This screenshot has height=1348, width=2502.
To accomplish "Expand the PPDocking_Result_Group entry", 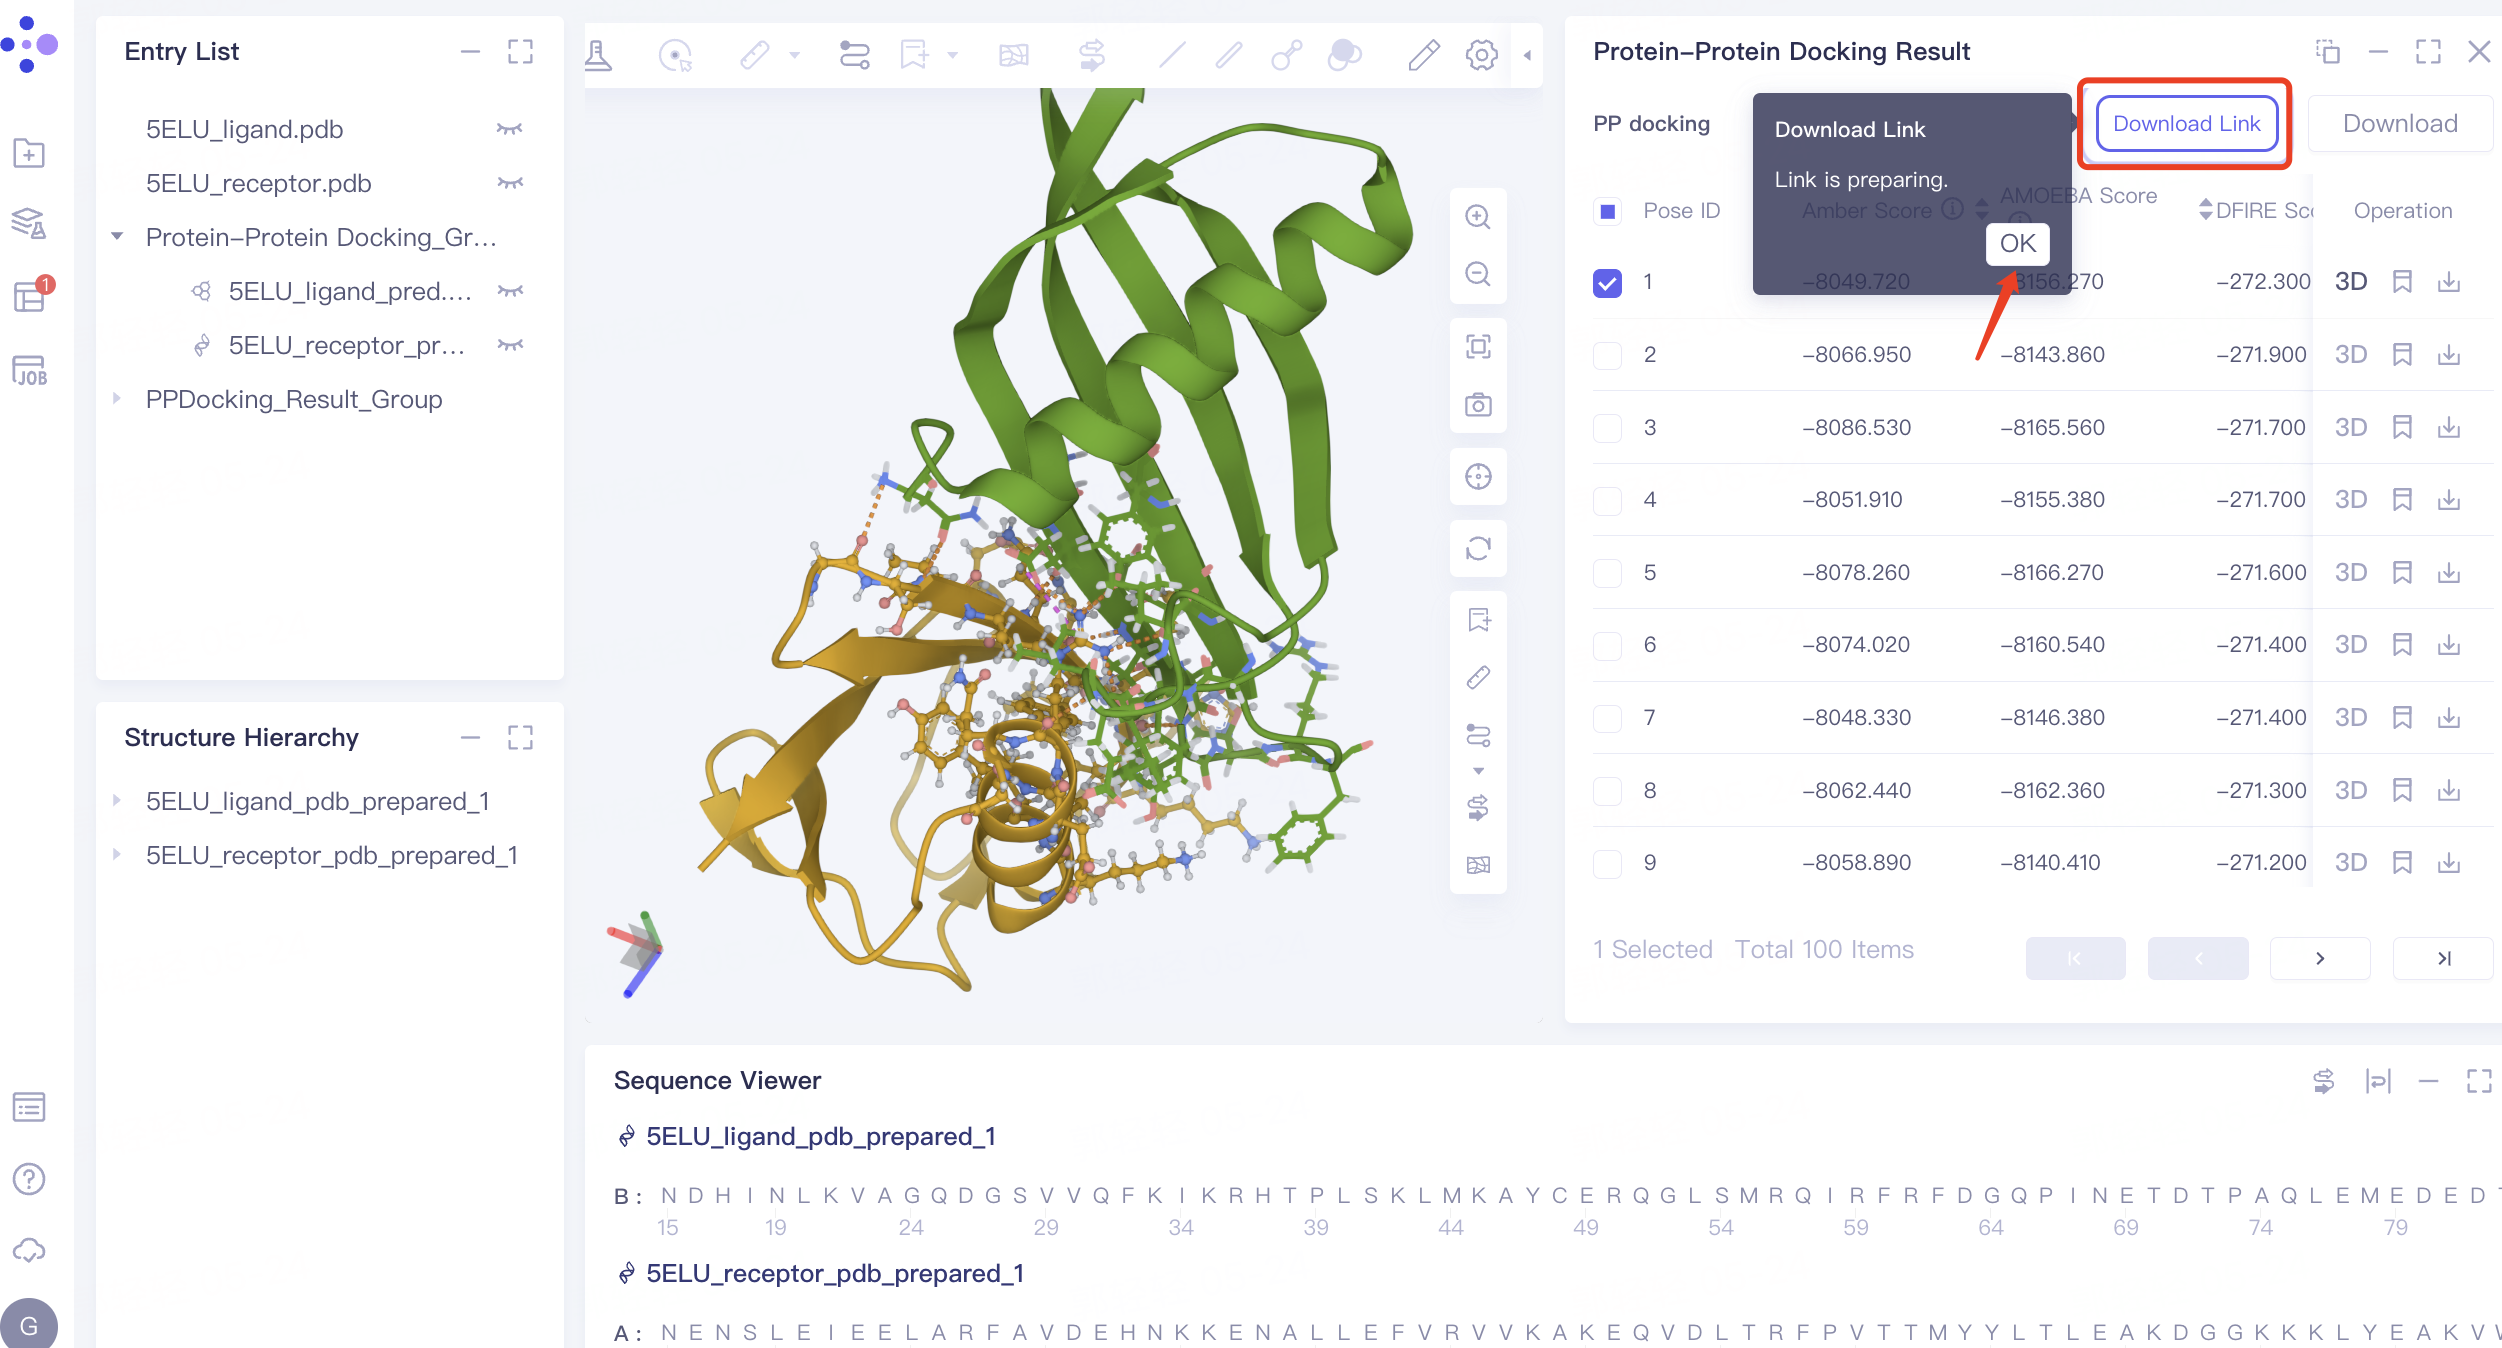I will tap(115, 399).
